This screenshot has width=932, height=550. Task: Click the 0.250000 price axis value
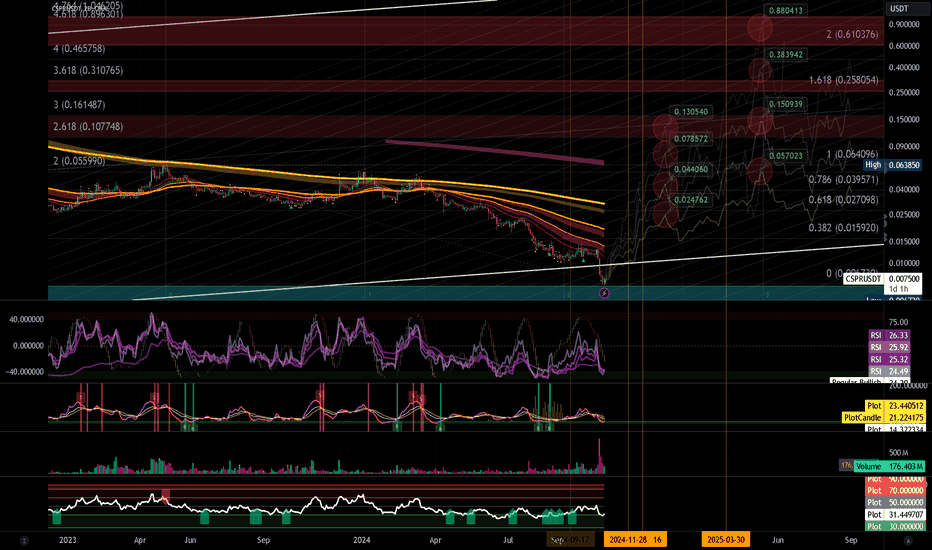click(904, 93)
